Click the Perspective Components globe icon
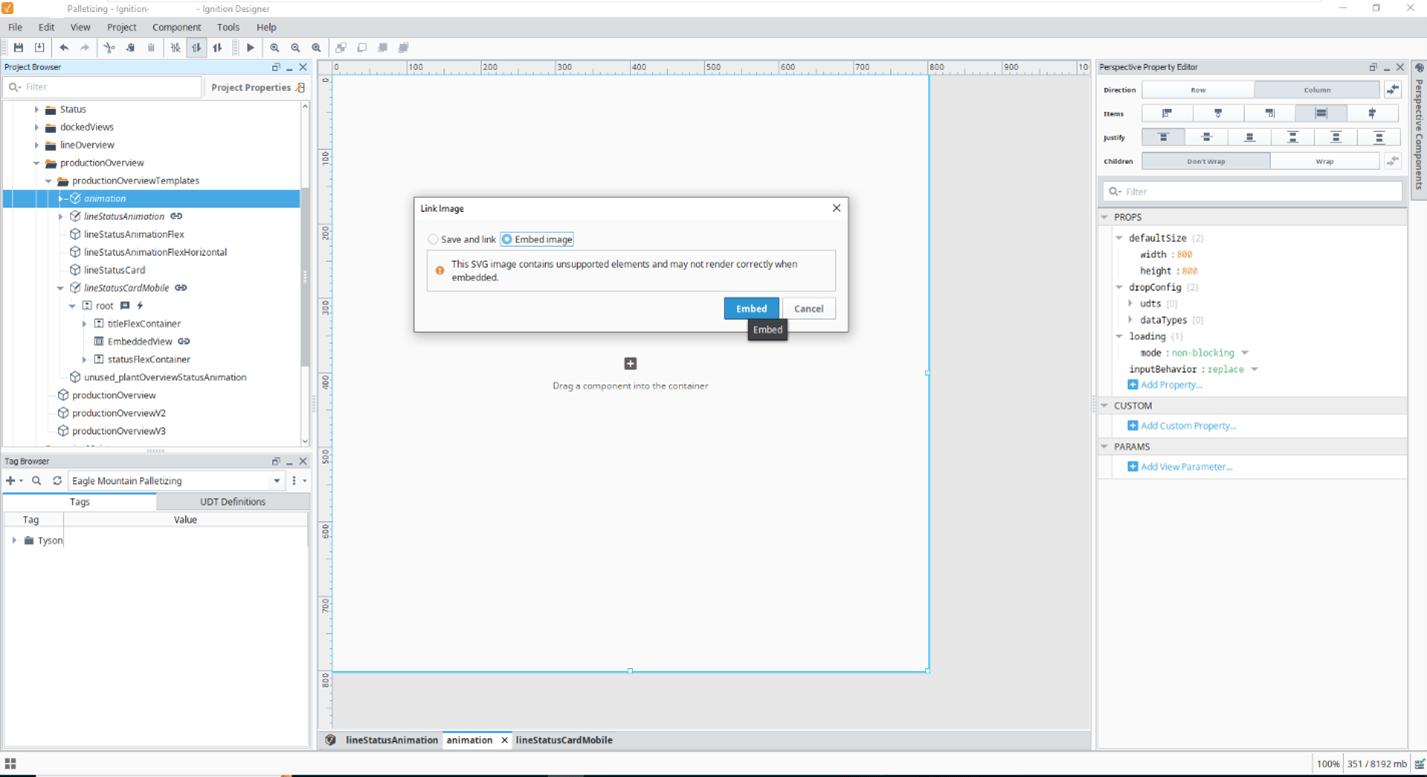 pyautogui.click(x=1418, y=68)
